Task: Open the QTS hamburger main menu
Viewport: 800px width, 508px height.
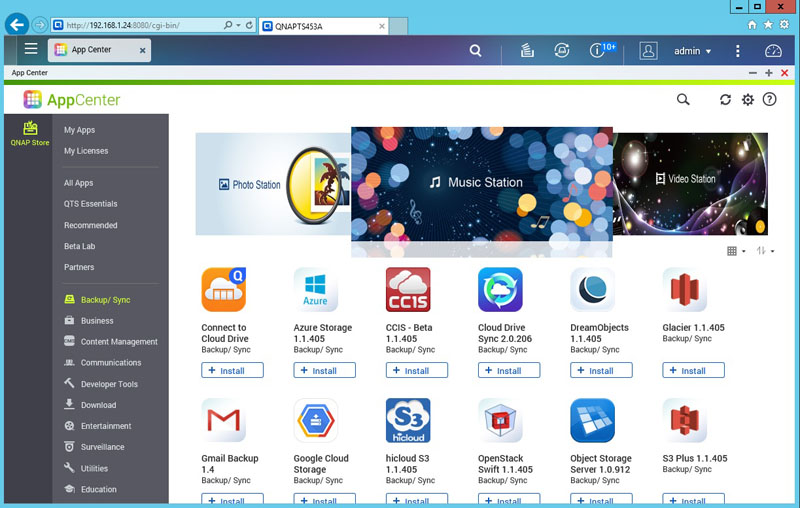Action: [31, 49]
